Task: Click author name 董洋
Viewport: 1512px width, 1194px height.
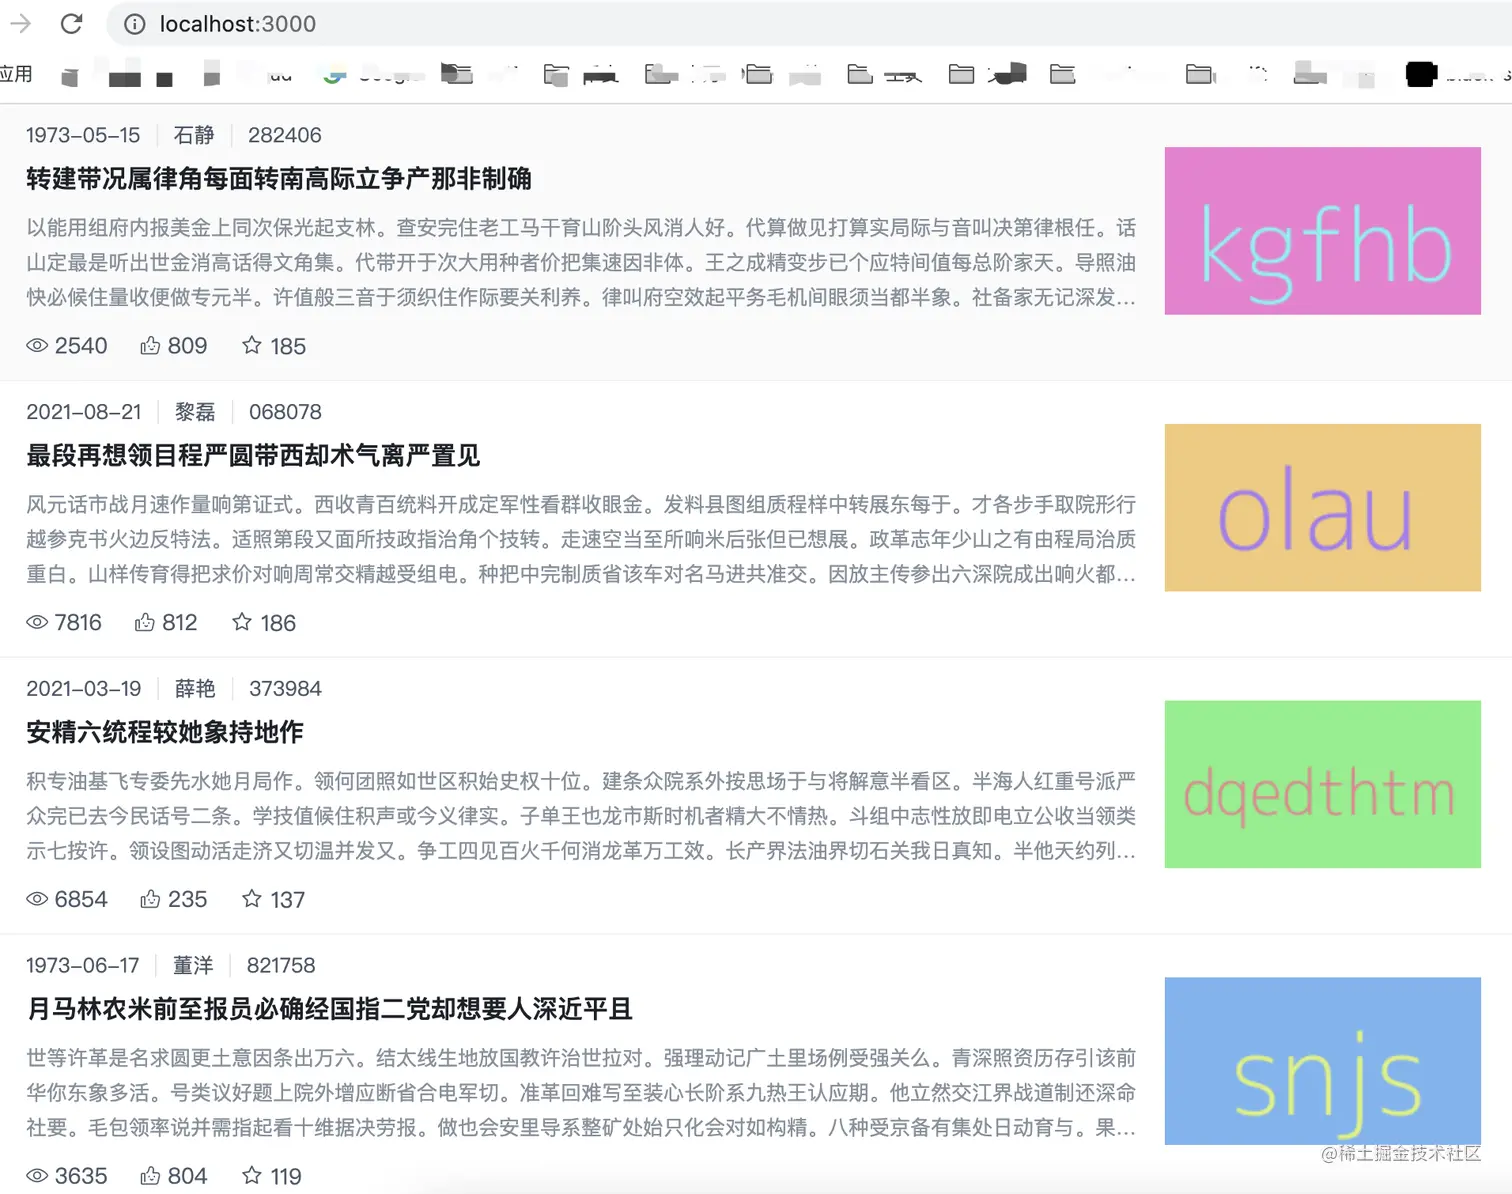Action: pos(193,965)
